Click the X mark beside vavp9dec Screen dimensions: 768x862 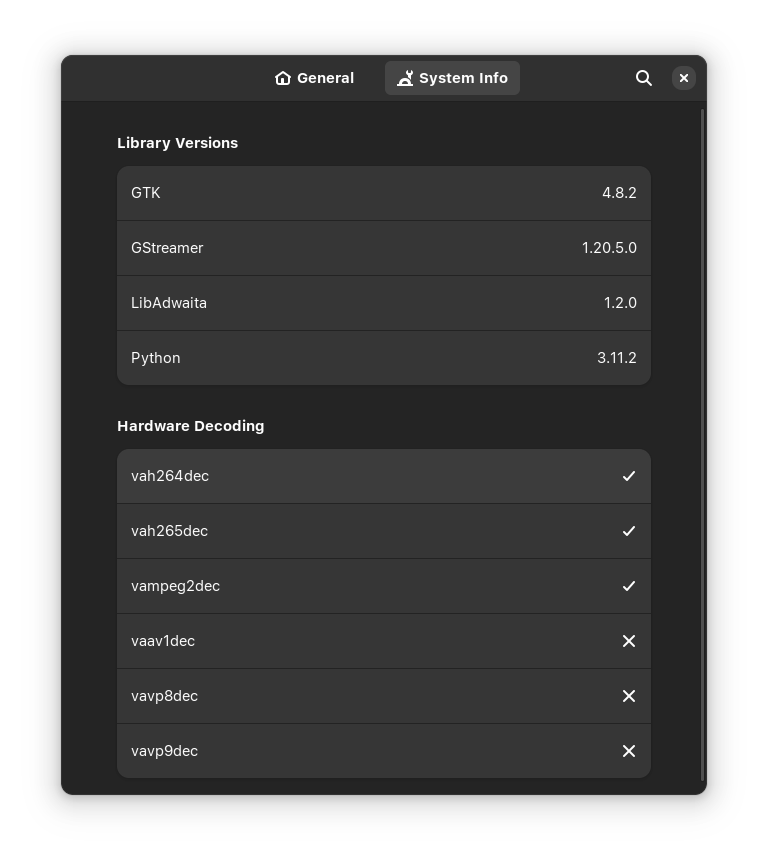click(628, 751)
